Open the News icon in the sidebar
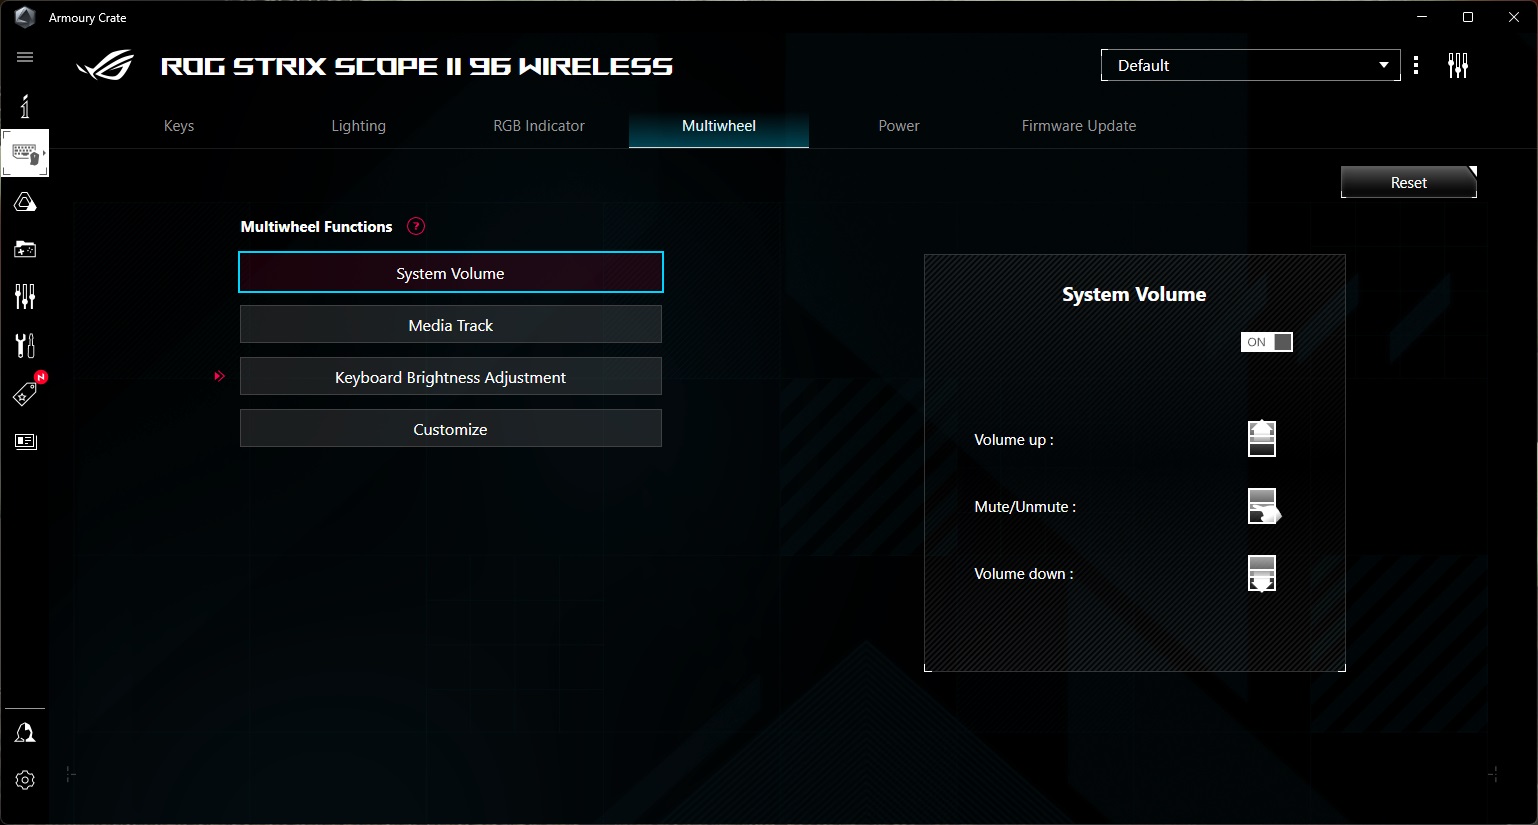The height and width of the screenshot is (825, 1538). pyautogui.click(x=25, y=441)
